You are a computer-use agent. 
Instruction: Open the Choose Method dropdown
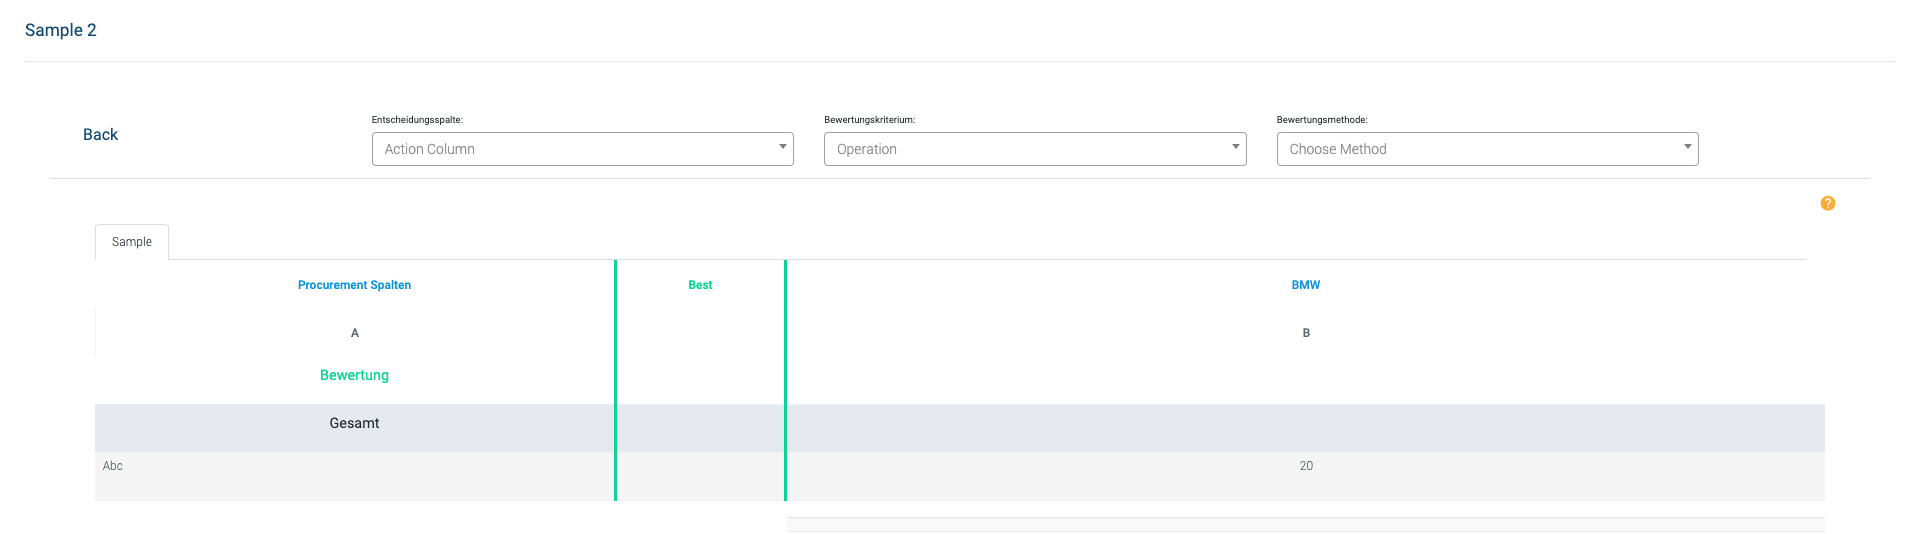click(x=1487, y=149)
